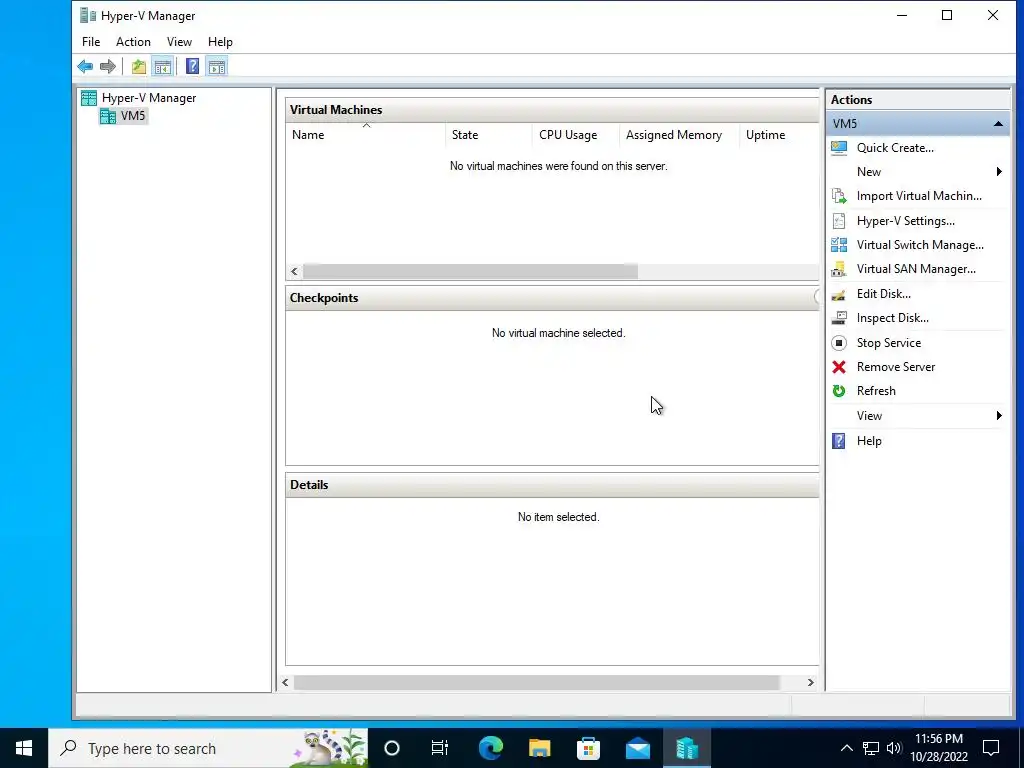Click the blue Help toolbar icon
The image size is (1024, 768).
[192, 66]
